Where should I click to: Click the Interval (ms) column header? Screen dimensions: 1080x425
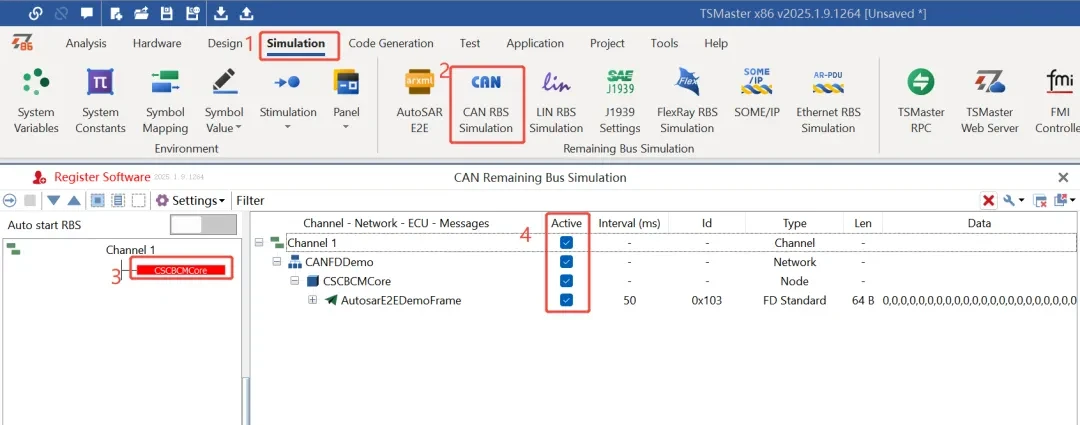tap(629, 223)
